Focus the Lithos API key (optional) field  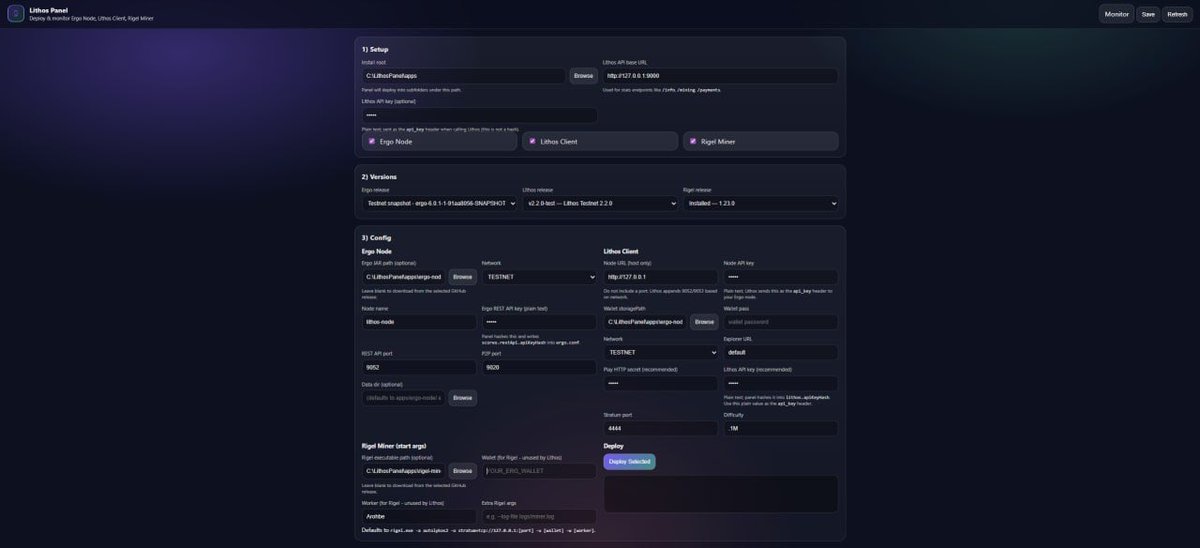coord(479,115)
